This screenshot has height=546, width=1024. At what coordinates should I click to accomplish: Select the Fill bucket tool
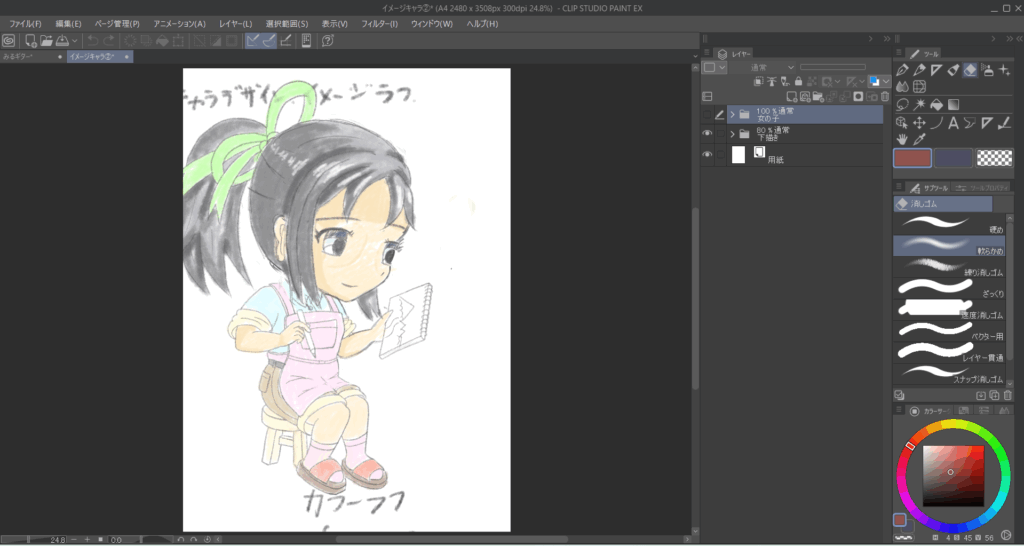click(x=936, y=104)
